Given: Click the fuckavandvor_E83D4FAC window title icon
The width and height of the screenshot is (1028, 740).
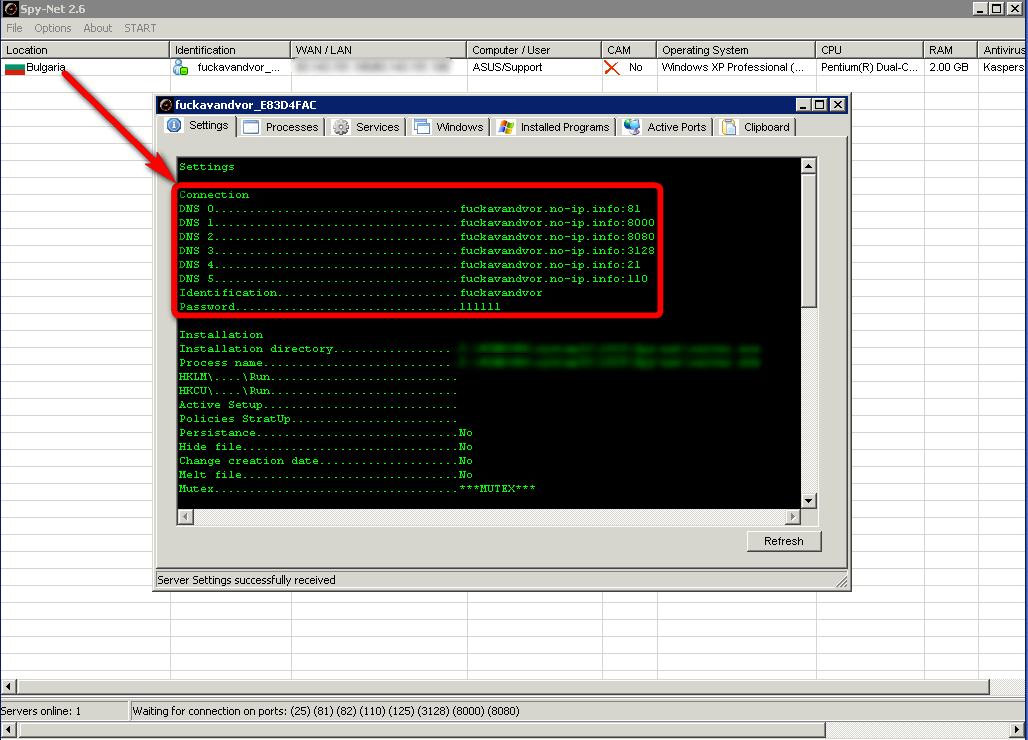Looking at the screenshot, I should (x=167, y=105).
